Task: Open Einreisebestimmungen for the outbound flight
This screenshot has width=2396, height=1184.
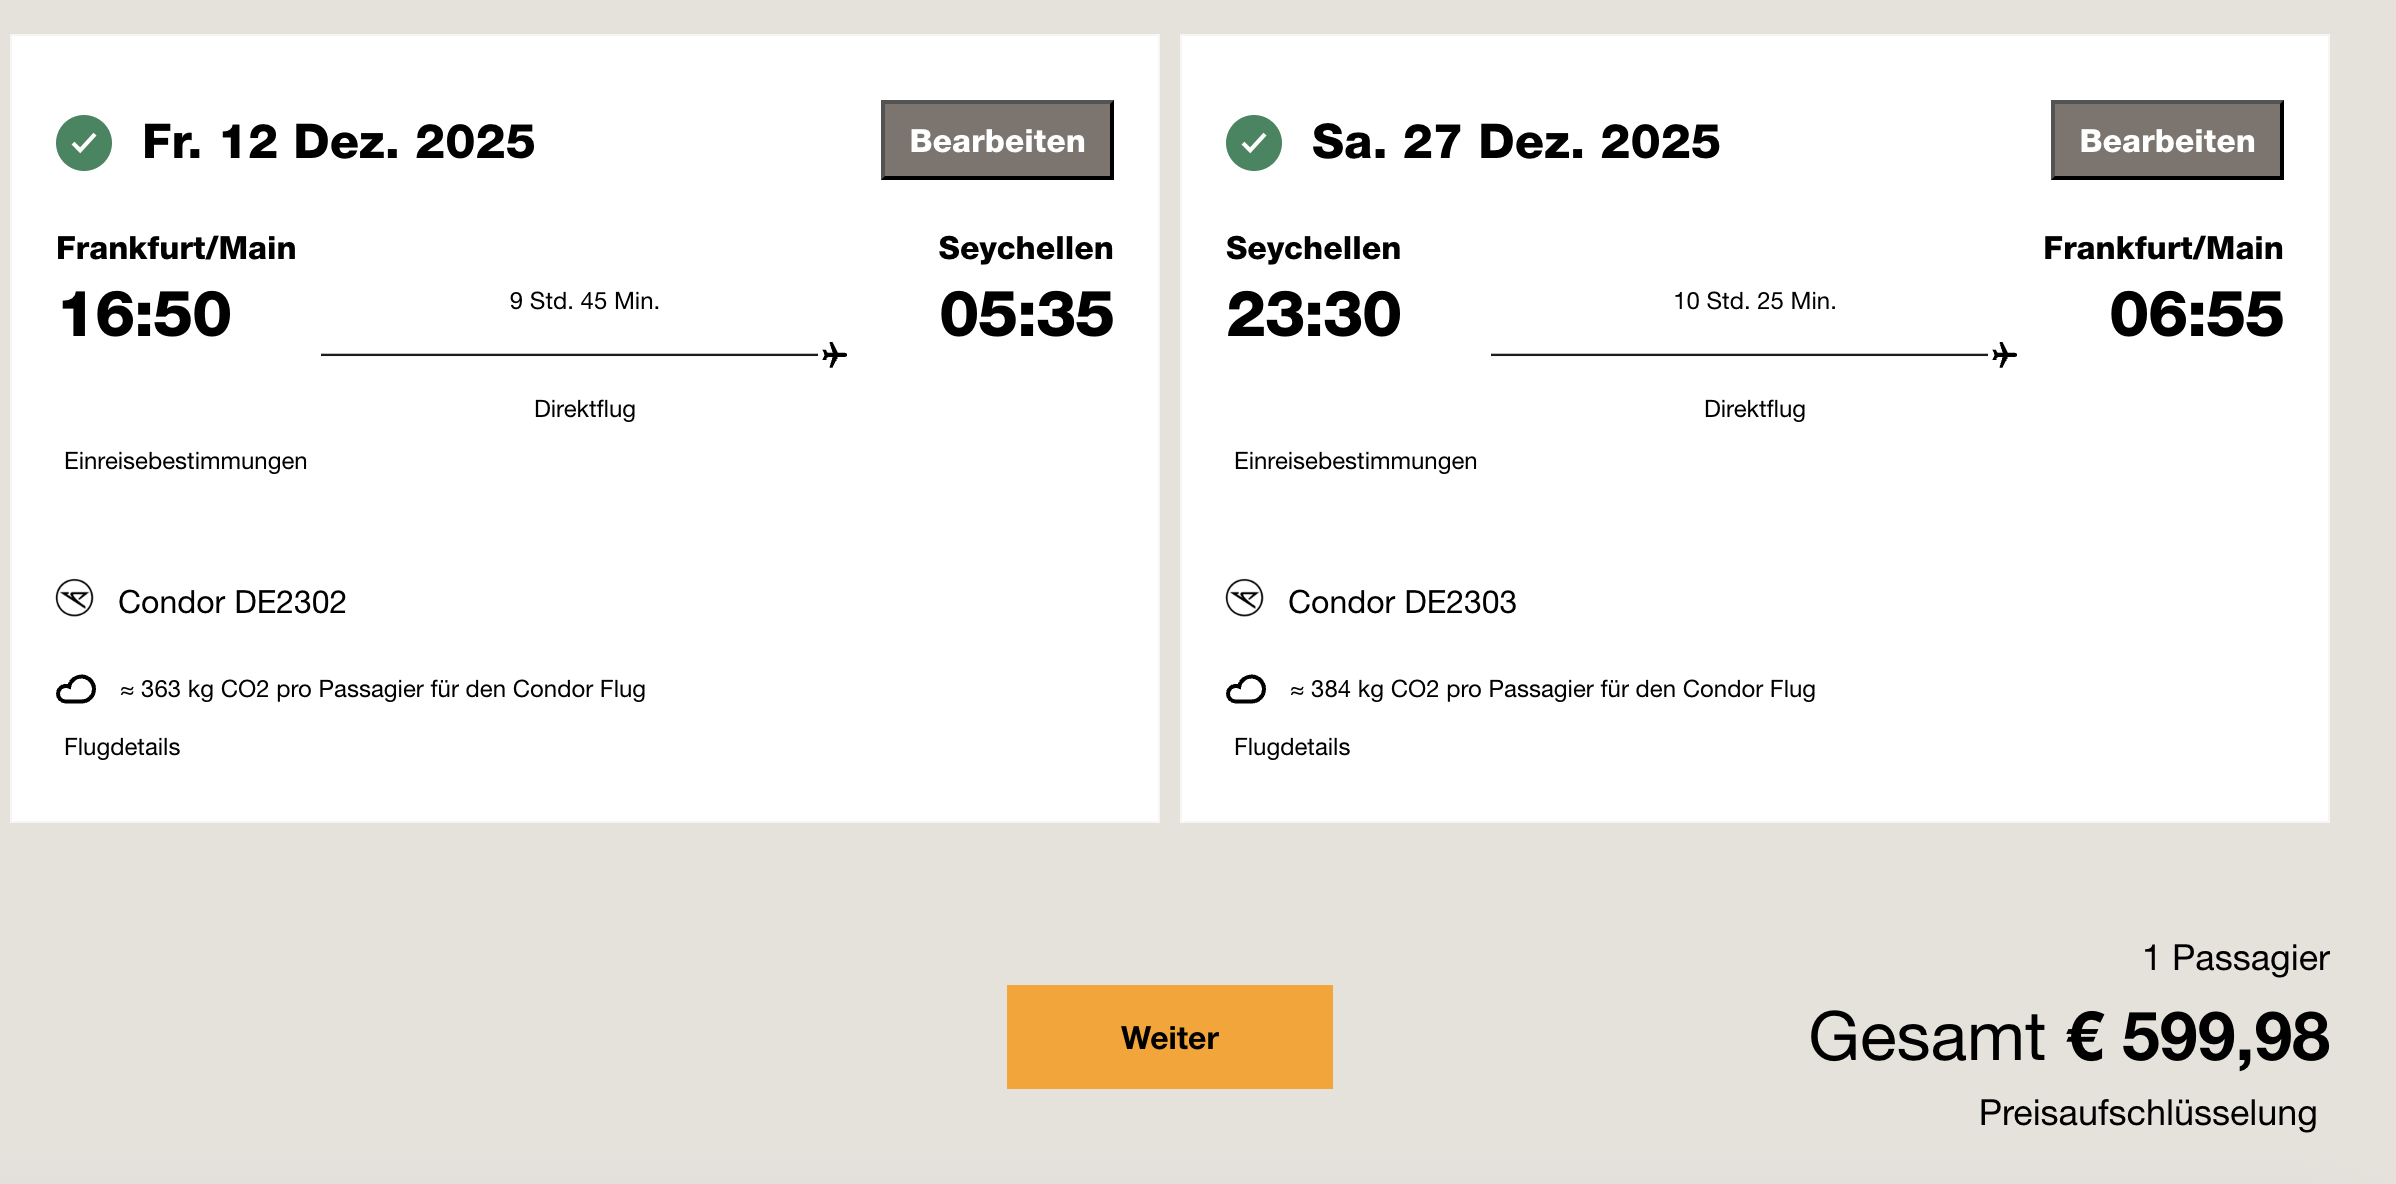Action: (185, 461)
